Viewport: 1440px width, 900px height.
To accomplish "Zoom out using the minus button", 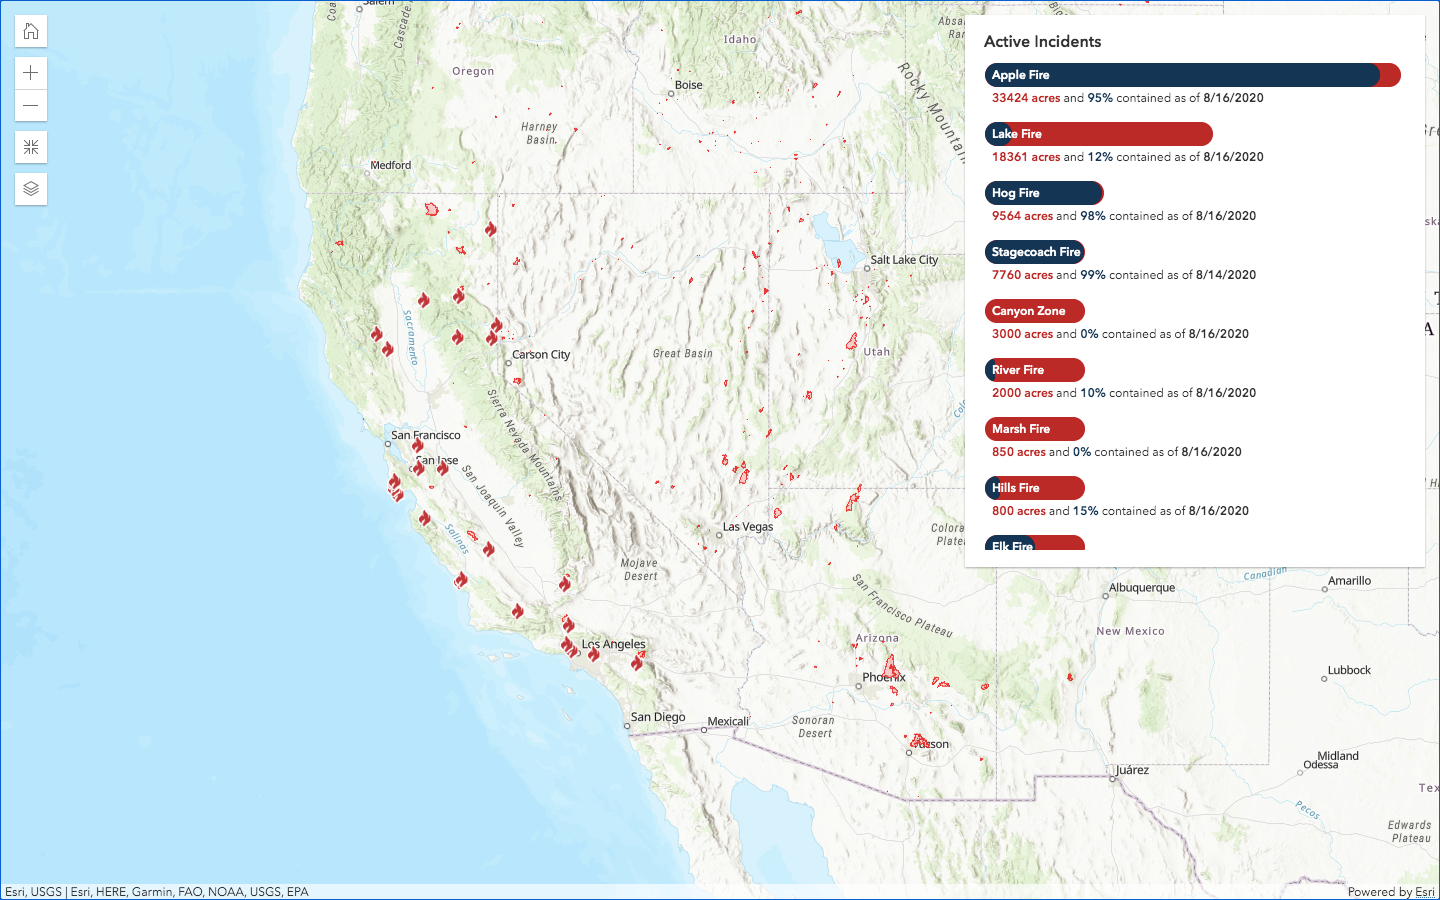I will pos(31,106).
